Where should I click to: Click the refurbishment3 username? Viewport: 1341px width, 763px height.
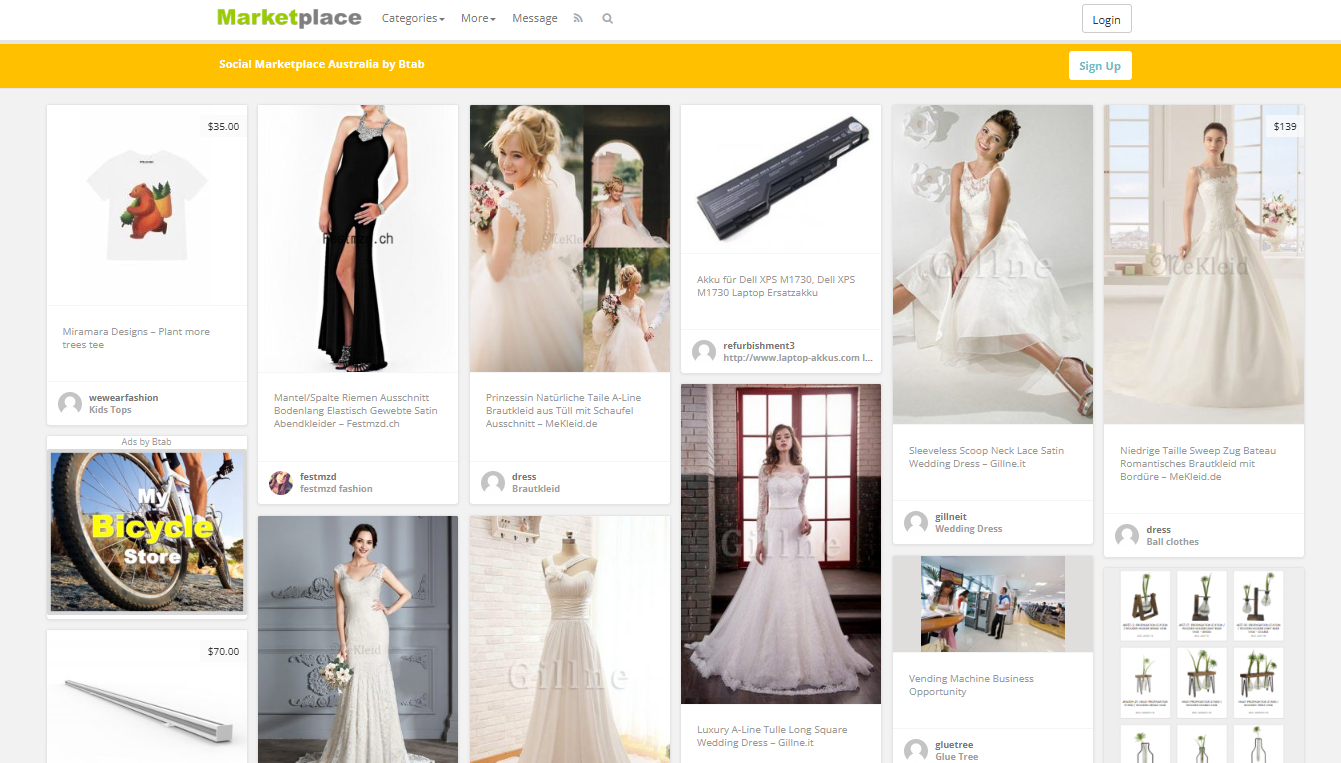coord(759,345)
